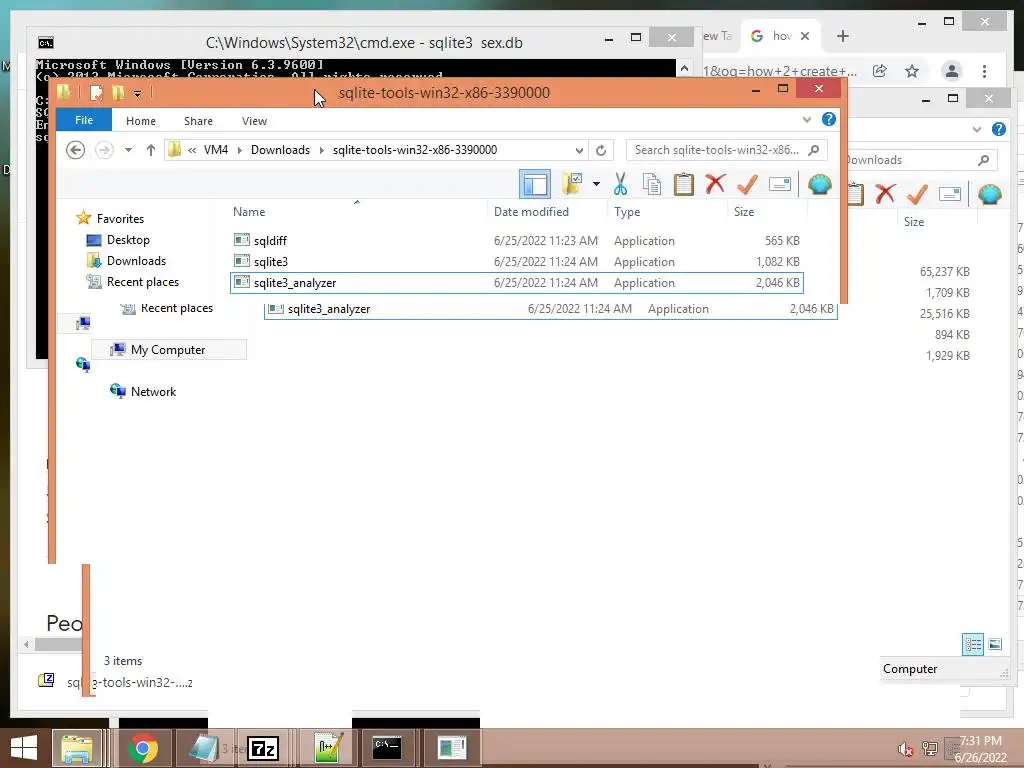Open Notepad++ from taskbar

328,748
